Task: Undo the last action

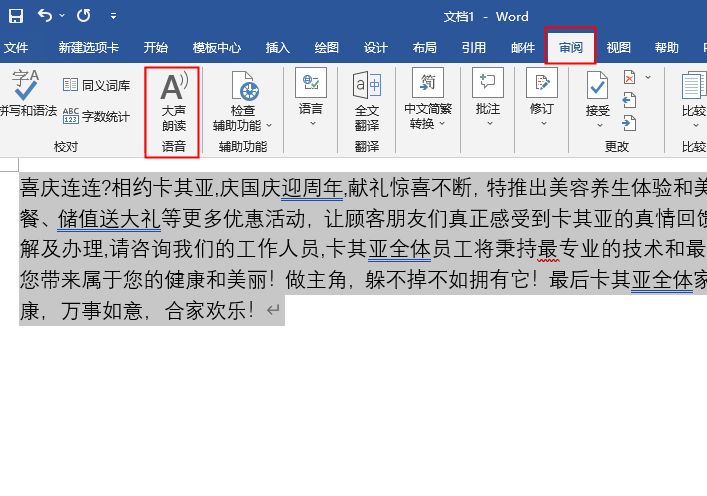Action: coord(45,16)
